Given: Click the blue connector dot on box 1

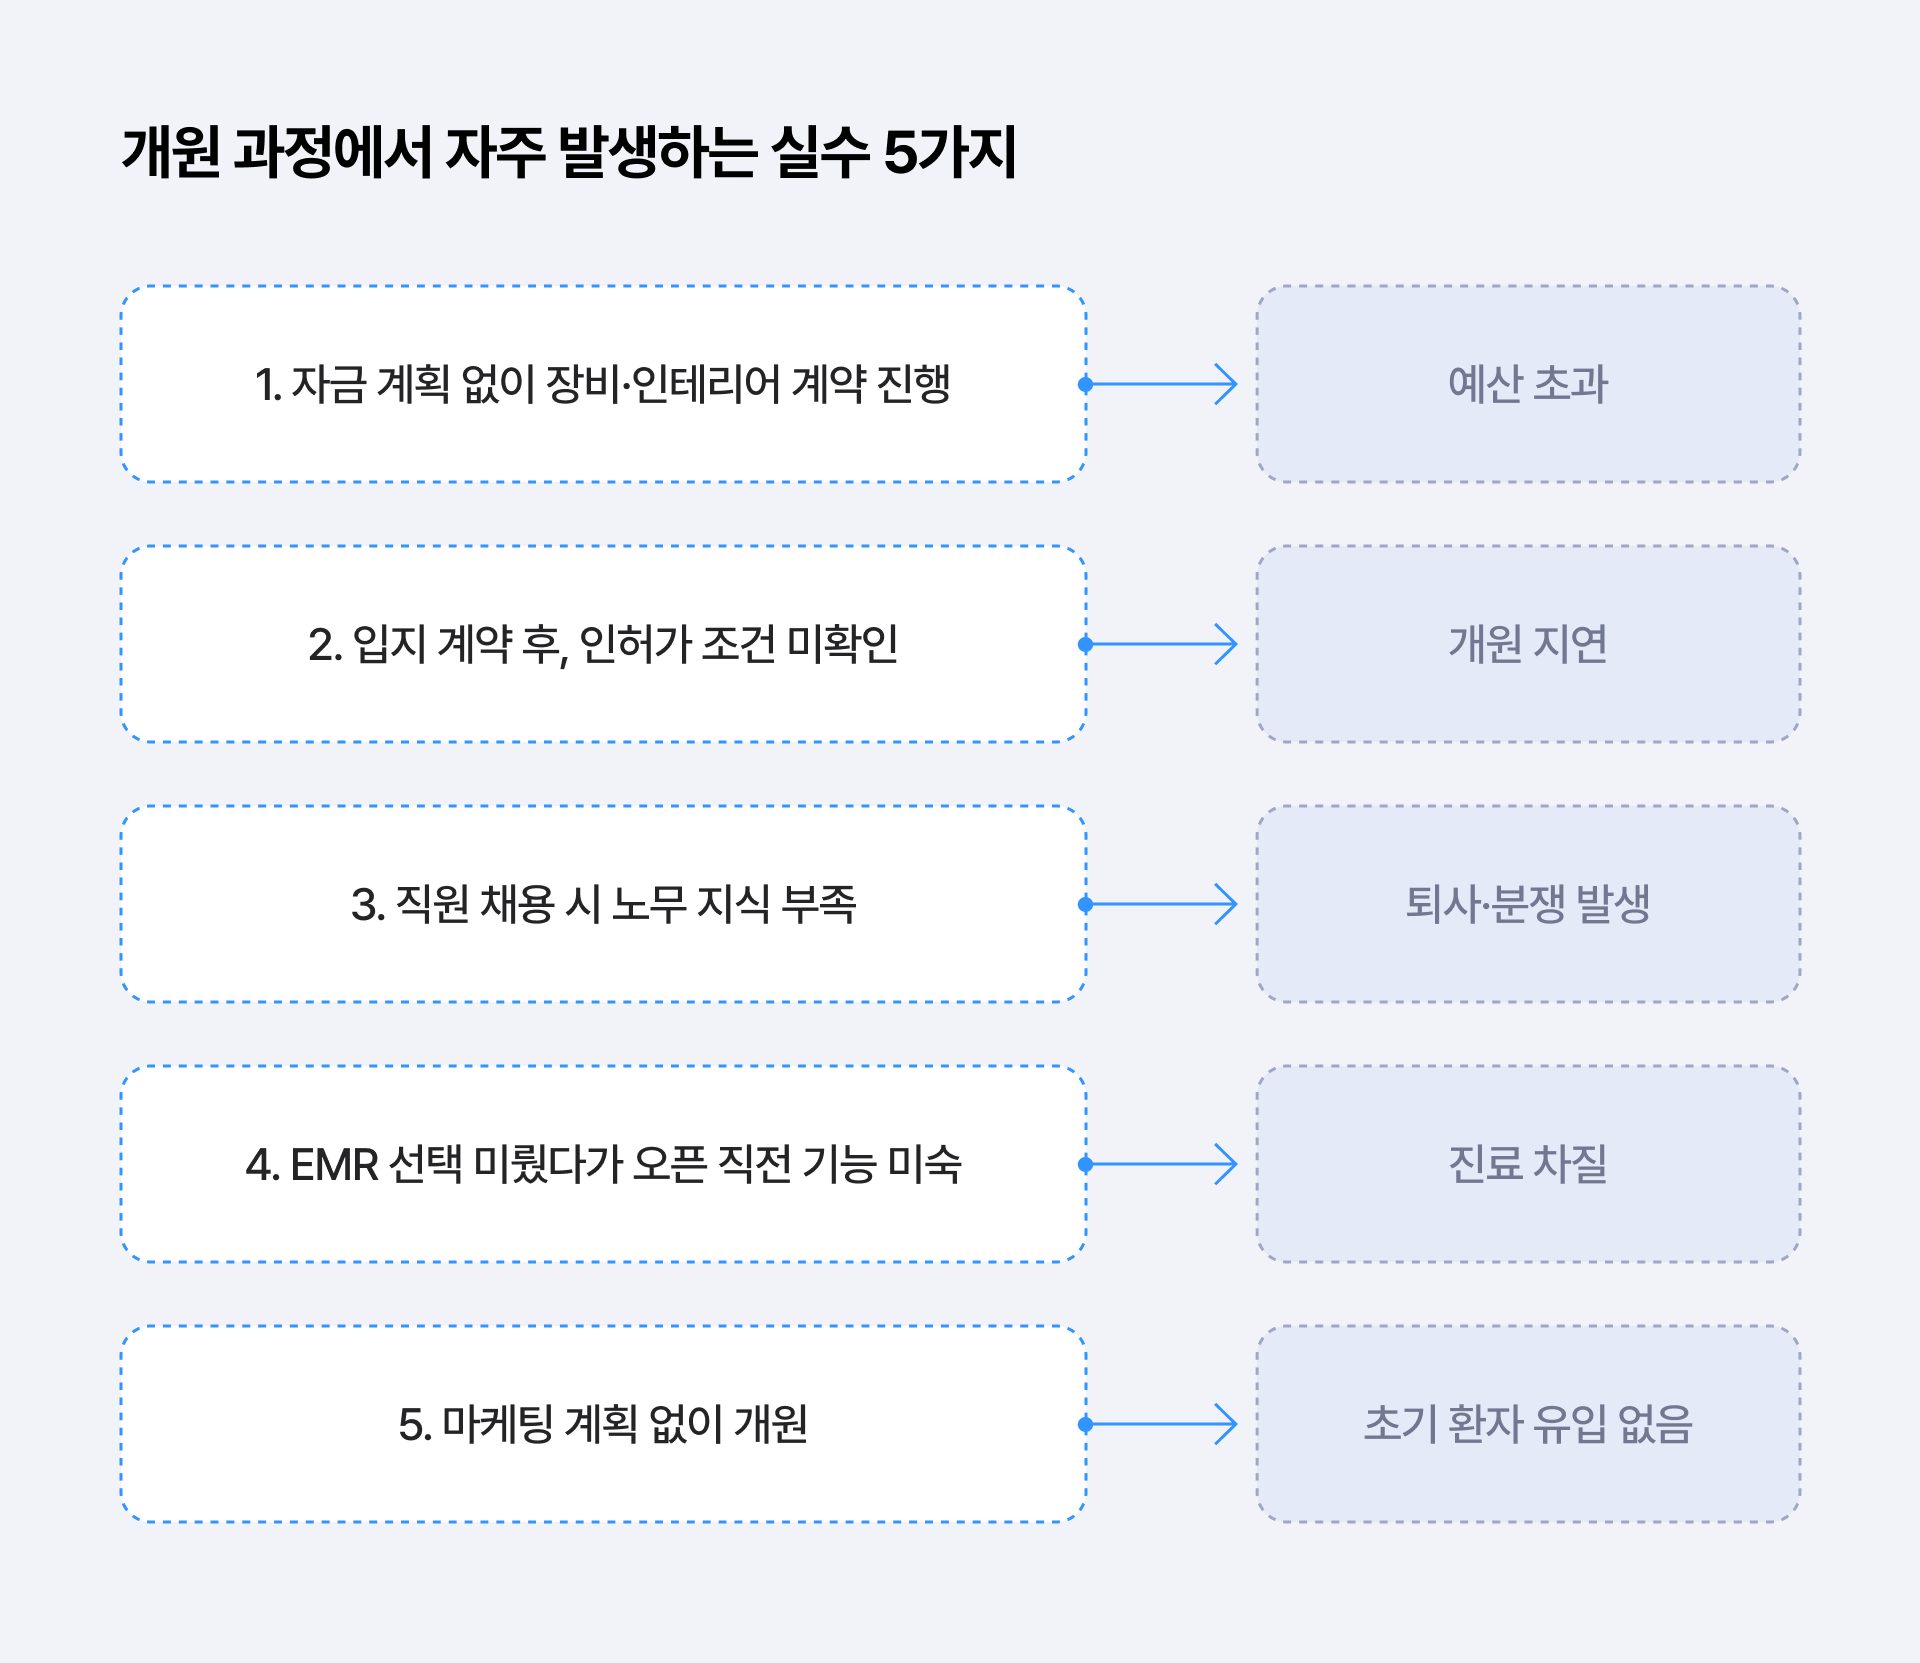Looking at the screenshot, I should pyautogui.click(x=1086, y=384).
